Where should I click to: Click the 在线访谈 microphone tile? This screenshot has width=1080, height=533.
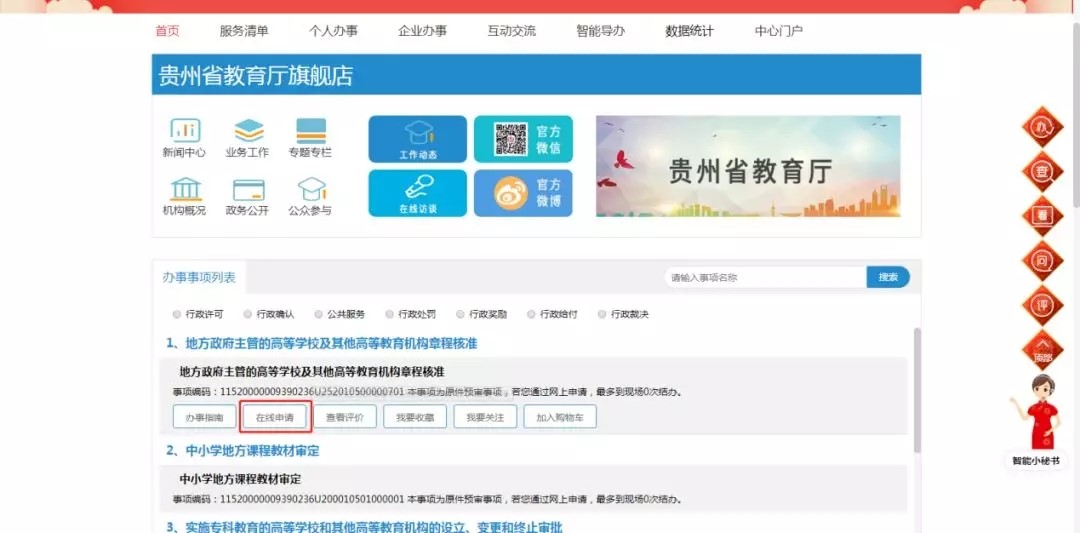coord(417,193)
